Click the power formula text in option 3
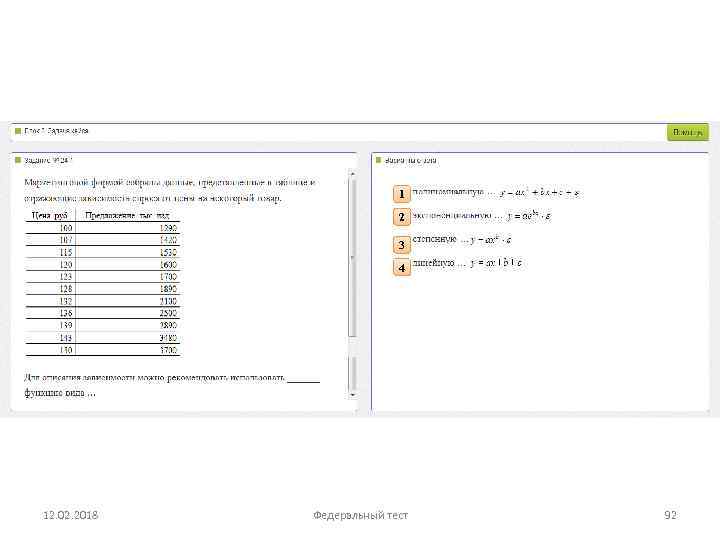Screen dimensions: 720x540 [490, 240]
